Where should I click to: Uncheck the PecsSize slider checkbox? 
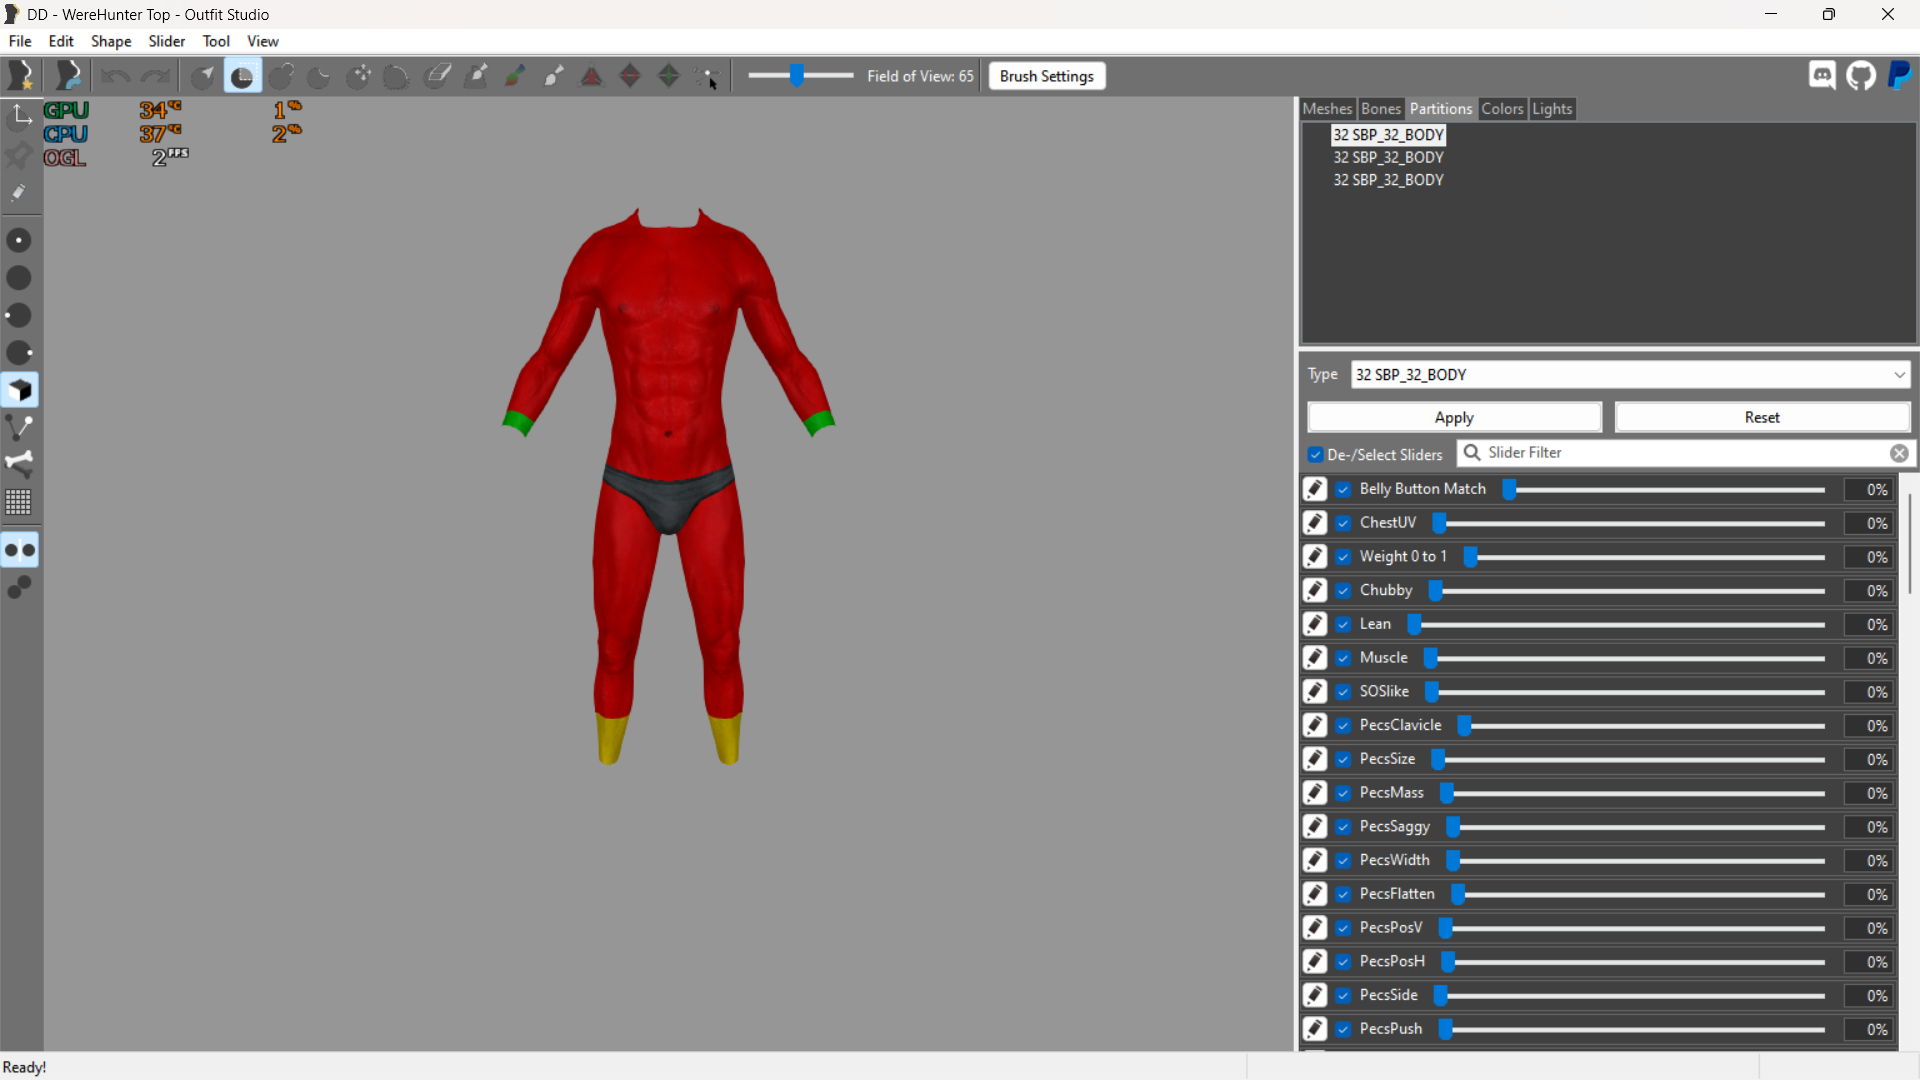click(1344, 760)
